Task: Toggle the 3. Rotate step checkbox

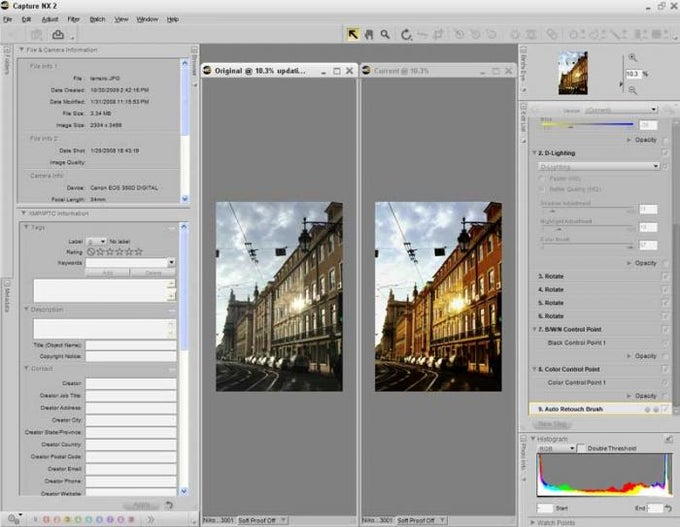Action: coord(665,276)
